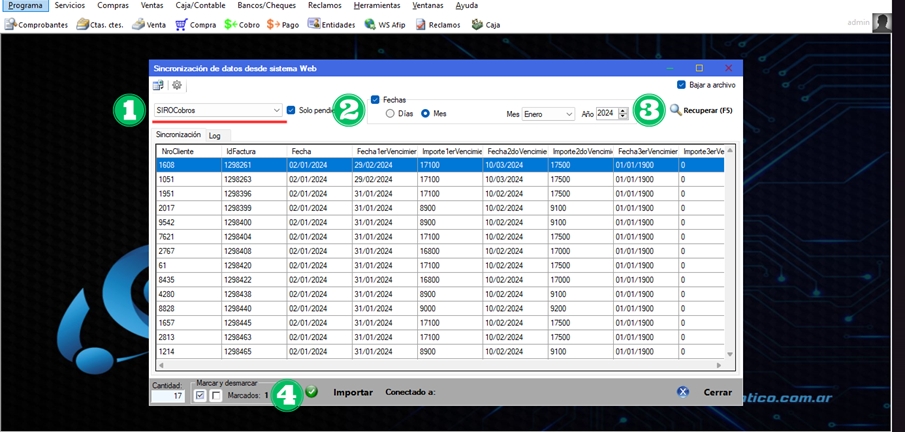Viewport: 905px width, 432px height.
Task: Click the sync table icon in dialog toolbar
Action: (158, 85)
